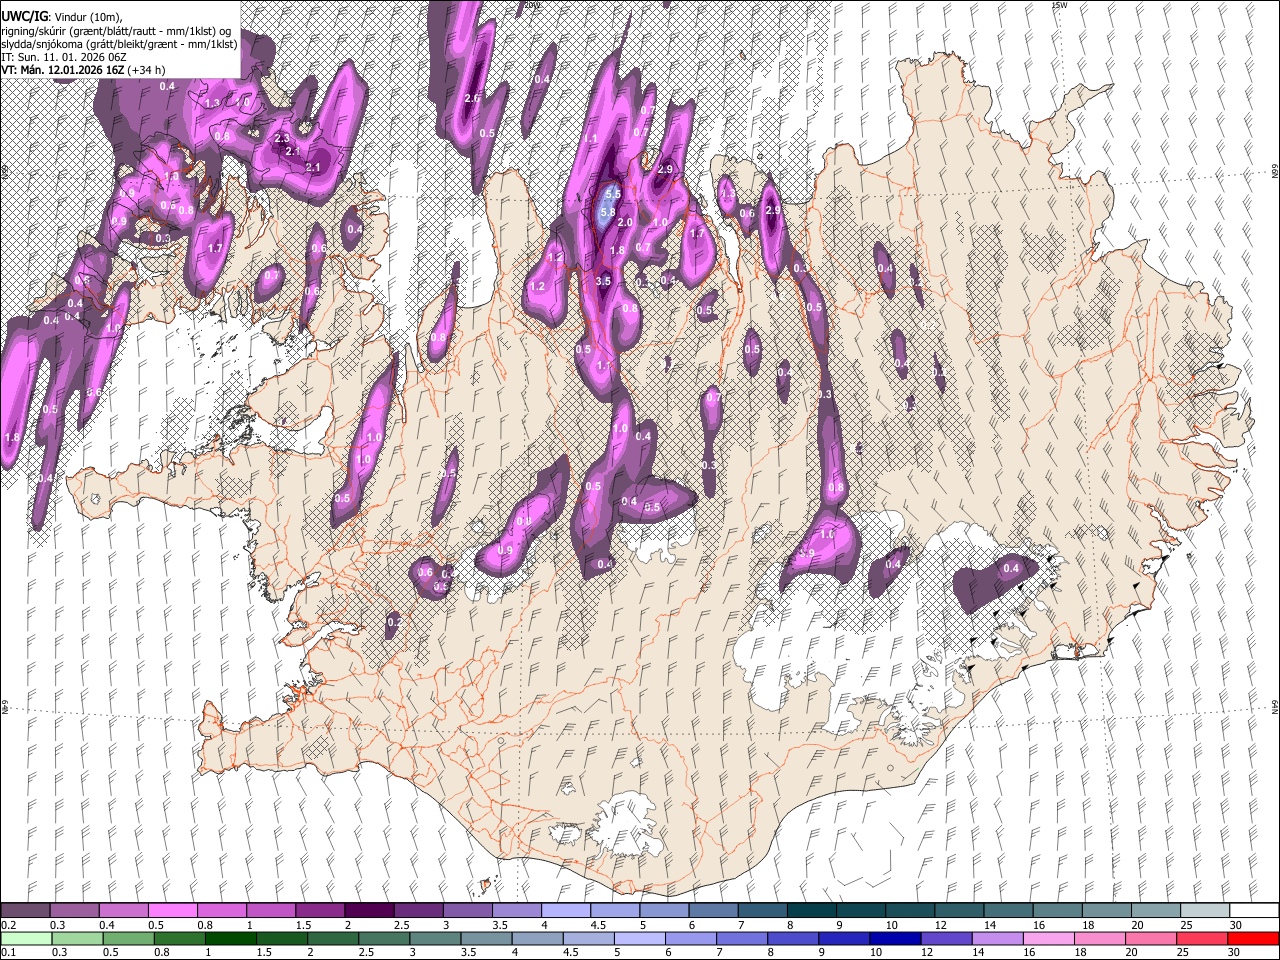
Task: Click the bright pink 0.5–0.8 swatch in upper scale
Action: click(x=172, y=910)
